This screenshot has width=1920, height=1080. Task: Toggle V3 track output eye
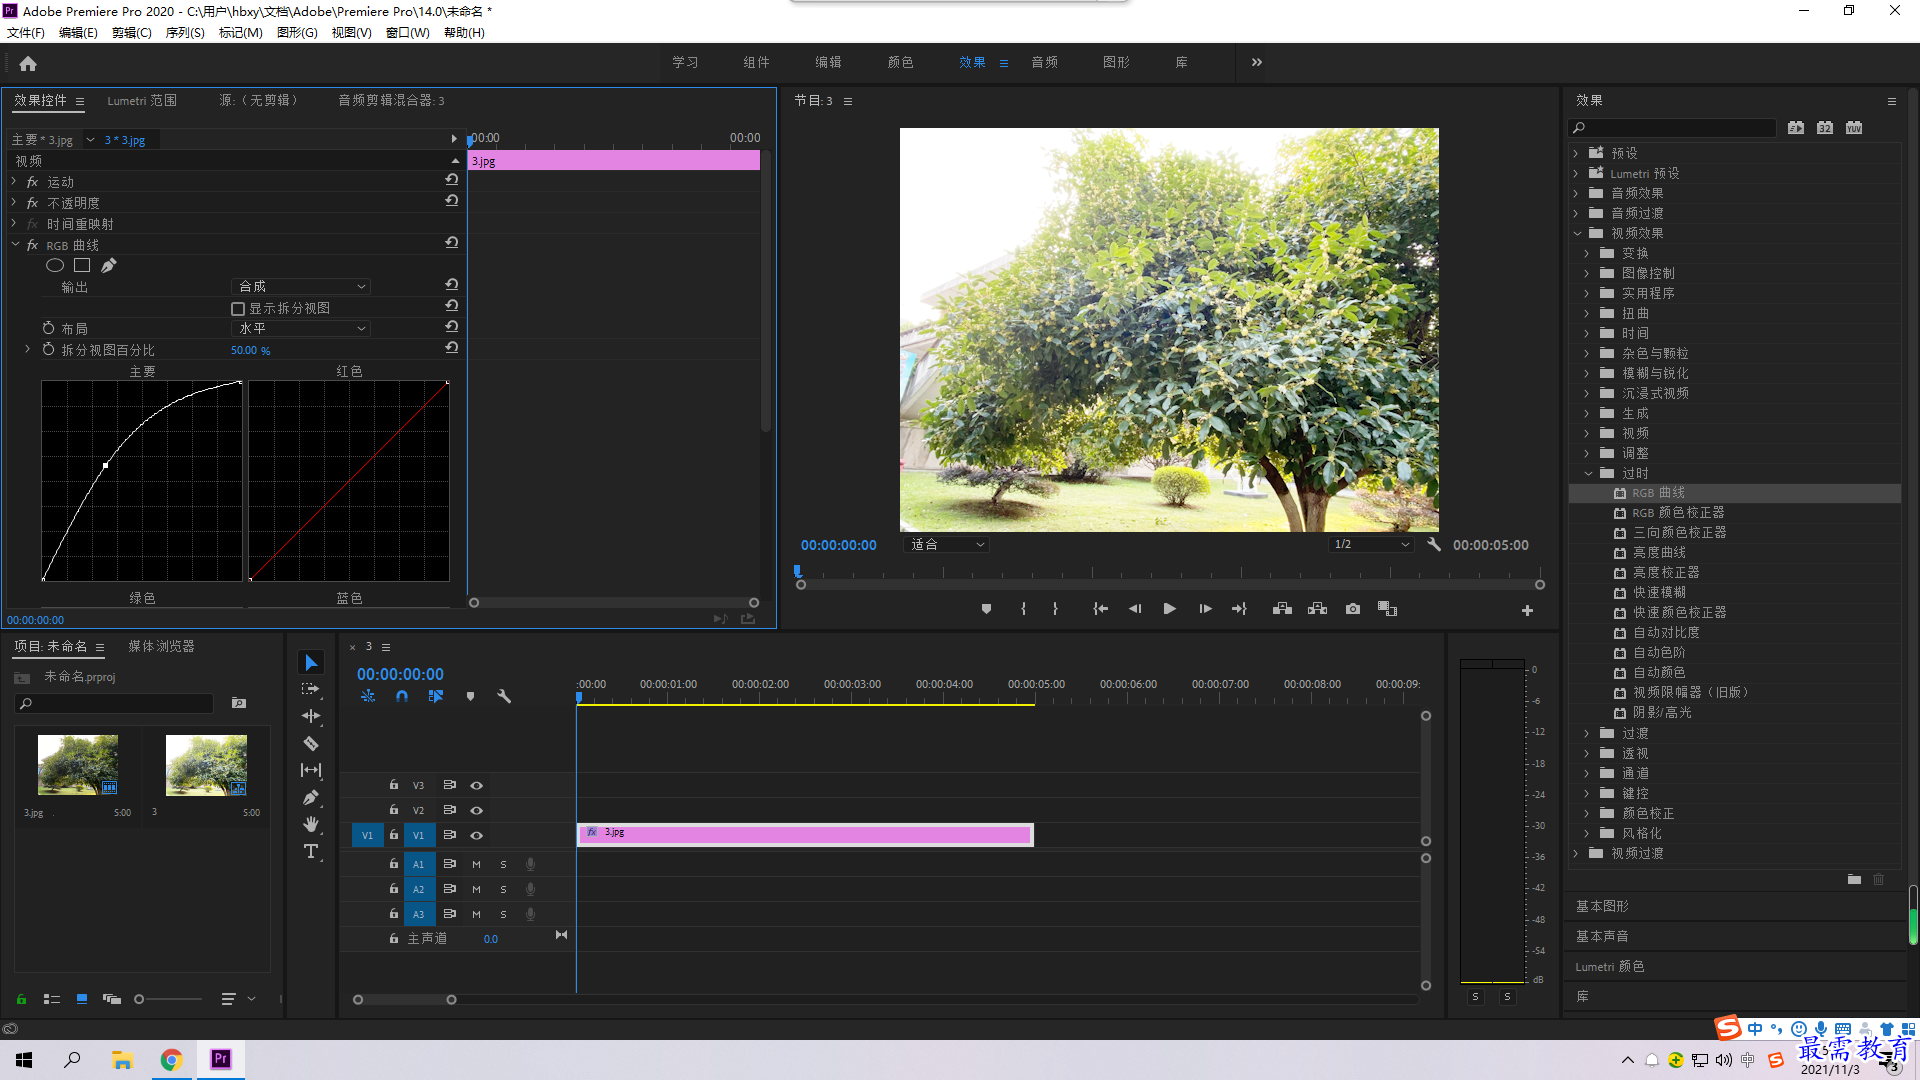click(x=477, y=786)
